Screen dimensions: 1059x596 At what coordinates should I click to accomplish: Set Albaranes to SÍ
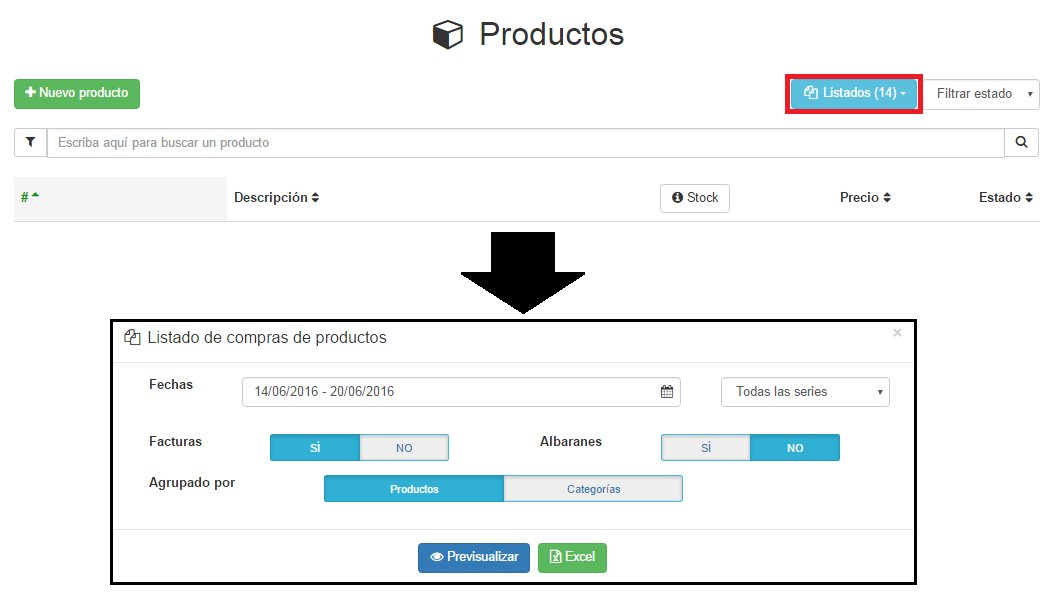coord(706,447)
